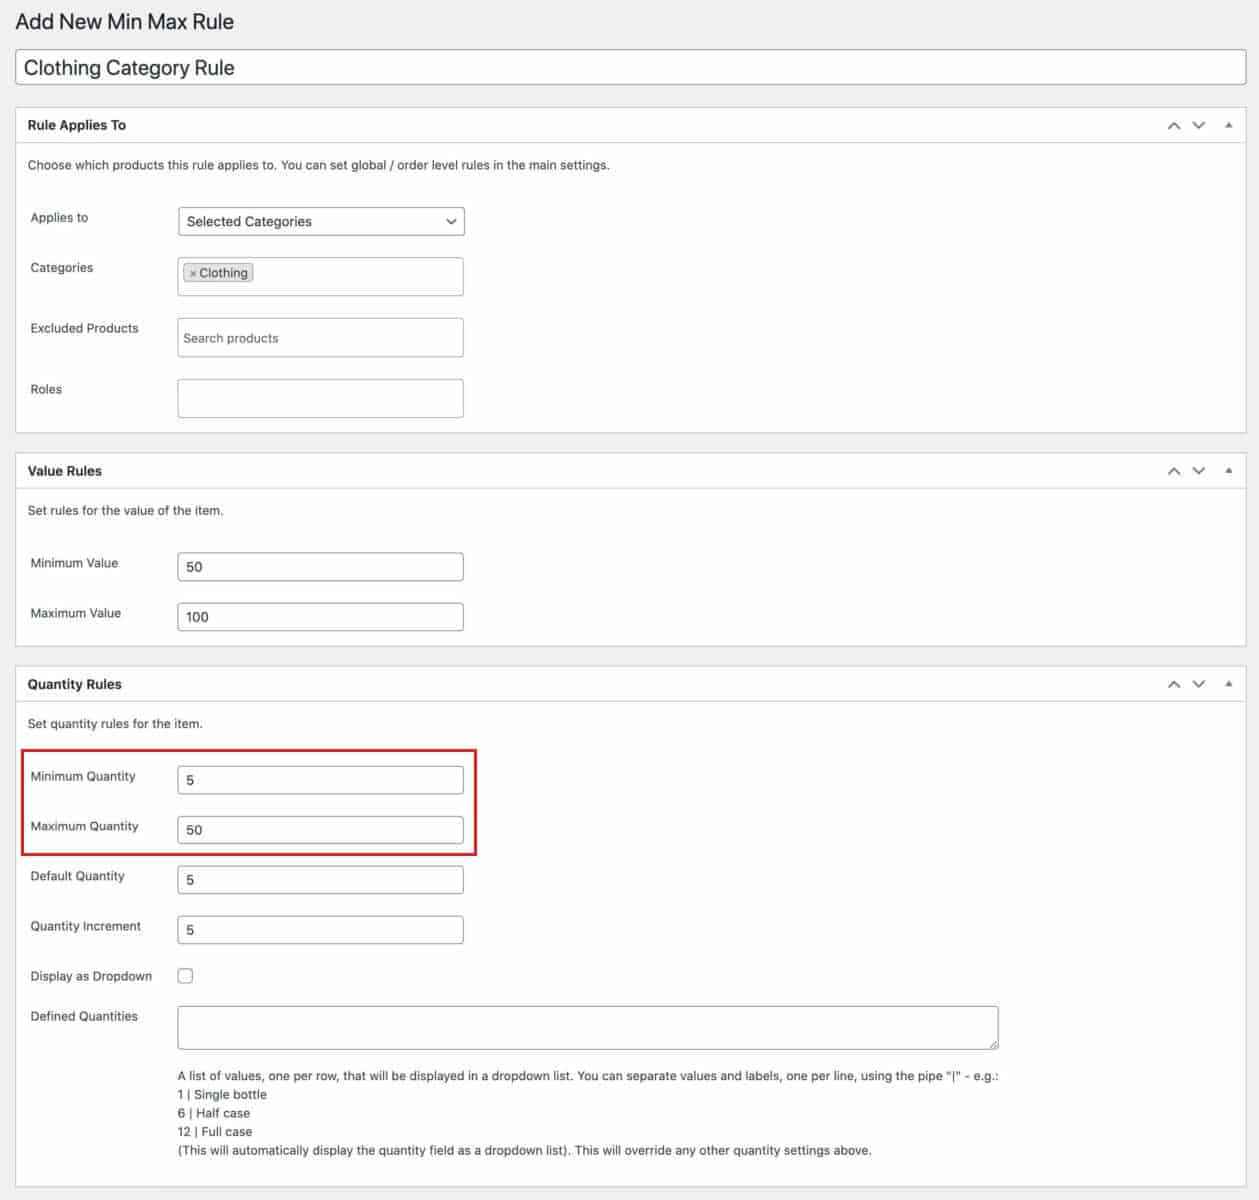
Task: Click the Minimum Quantity field
Action: [321, 780]
